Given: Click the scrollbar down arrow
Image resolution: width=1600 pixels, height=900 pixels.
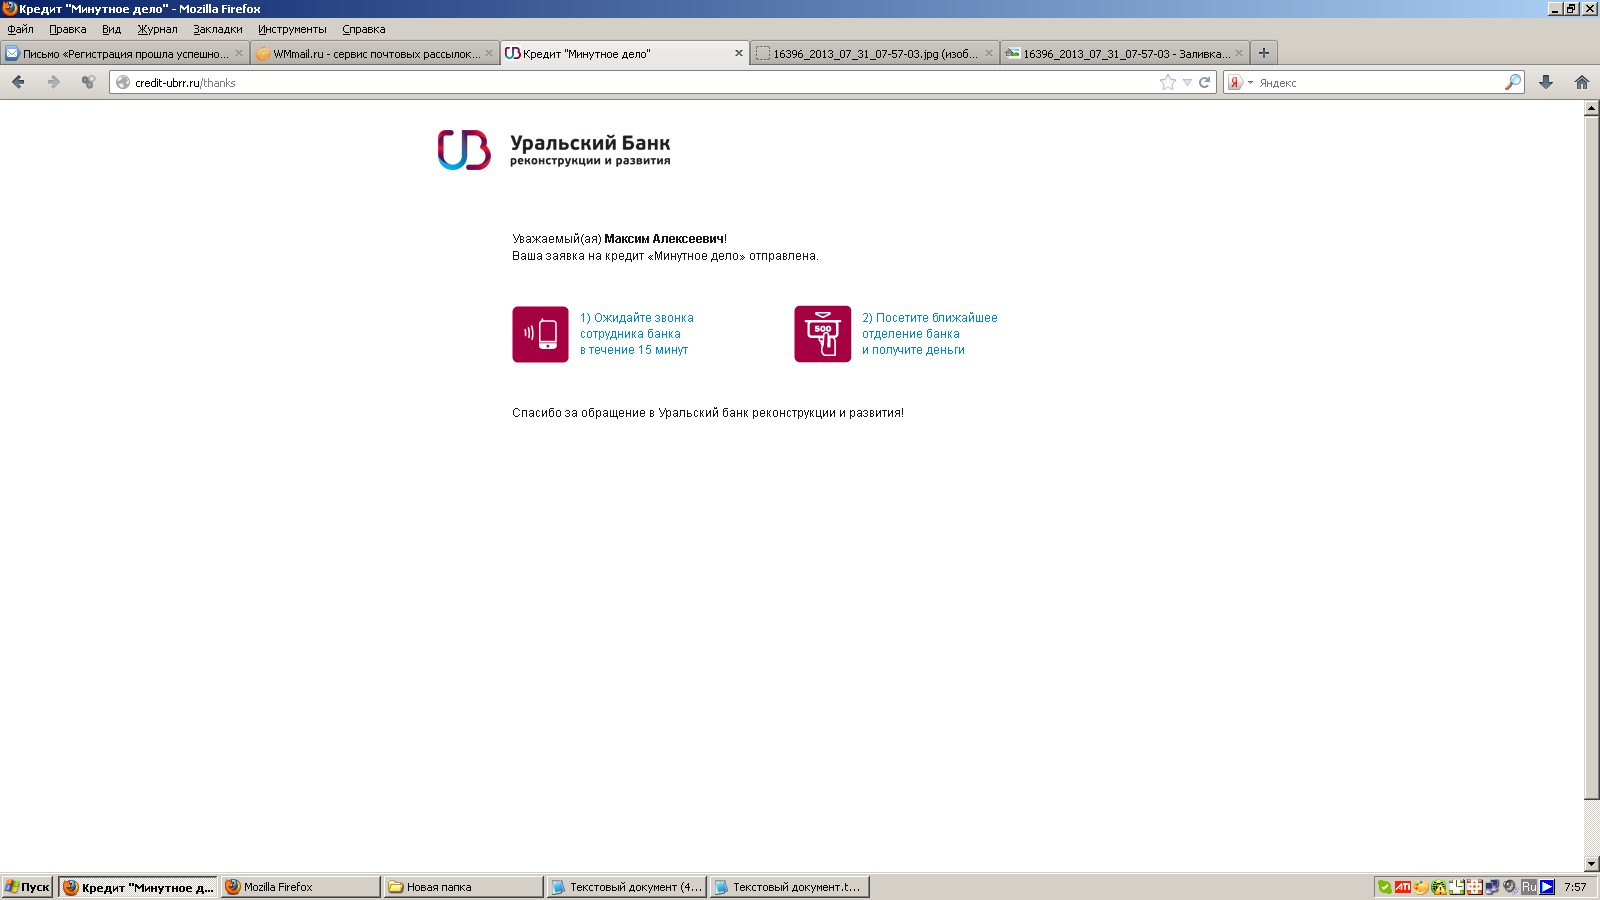Looking at the screenshot, I should pyautogui.click(x=1591, y=864).
